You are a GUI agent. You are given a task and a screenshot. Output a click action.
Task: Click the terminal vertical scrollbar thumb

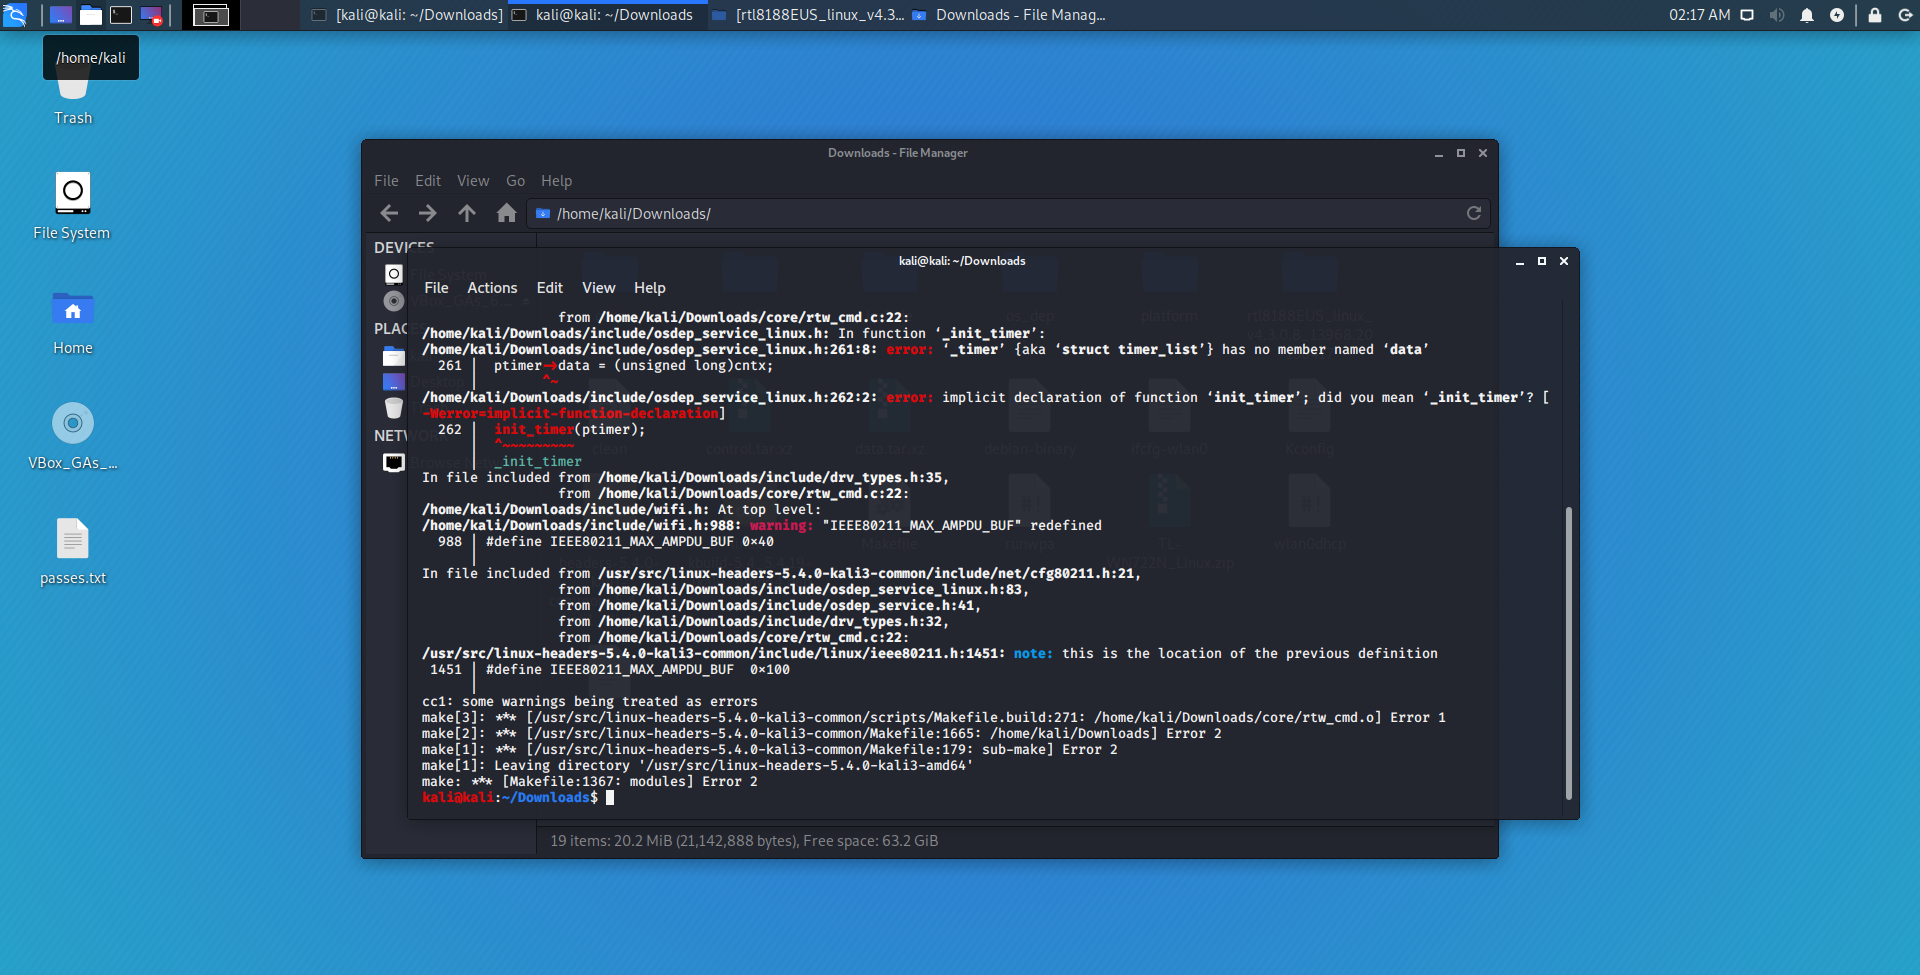pyautogui.click(x=1568, y=653)
